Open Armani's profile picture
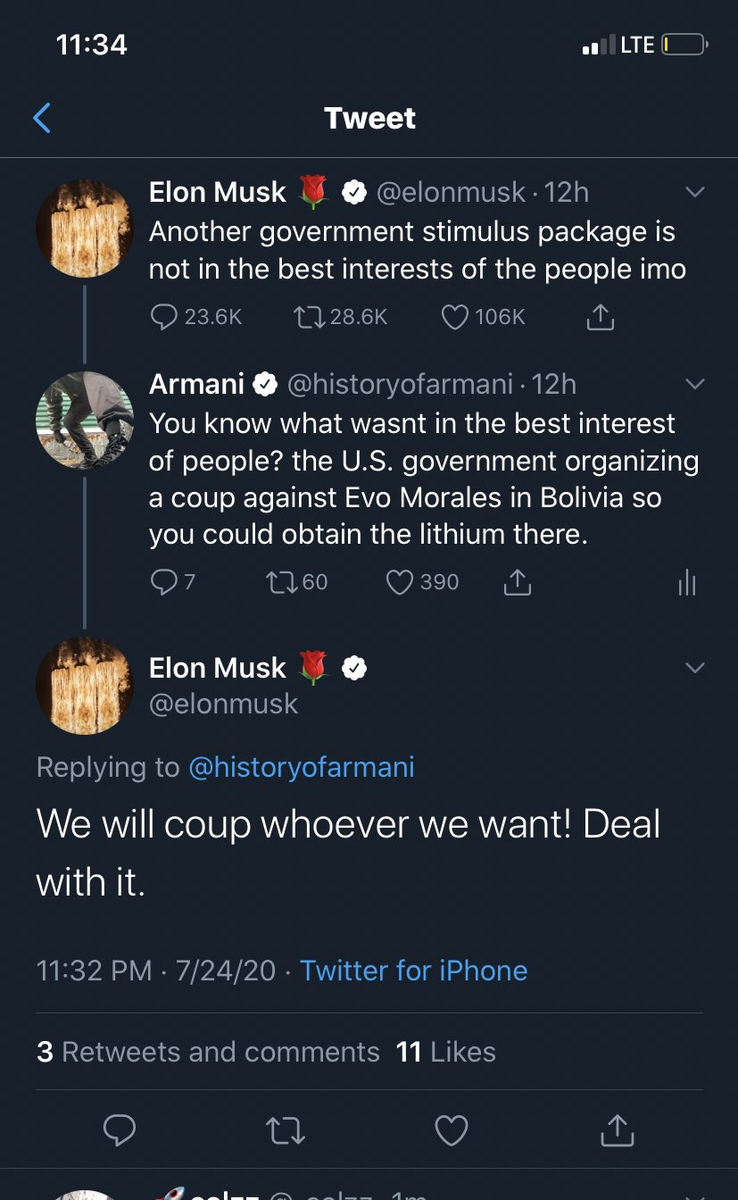738x1200 pixels. tap(85, 420)
